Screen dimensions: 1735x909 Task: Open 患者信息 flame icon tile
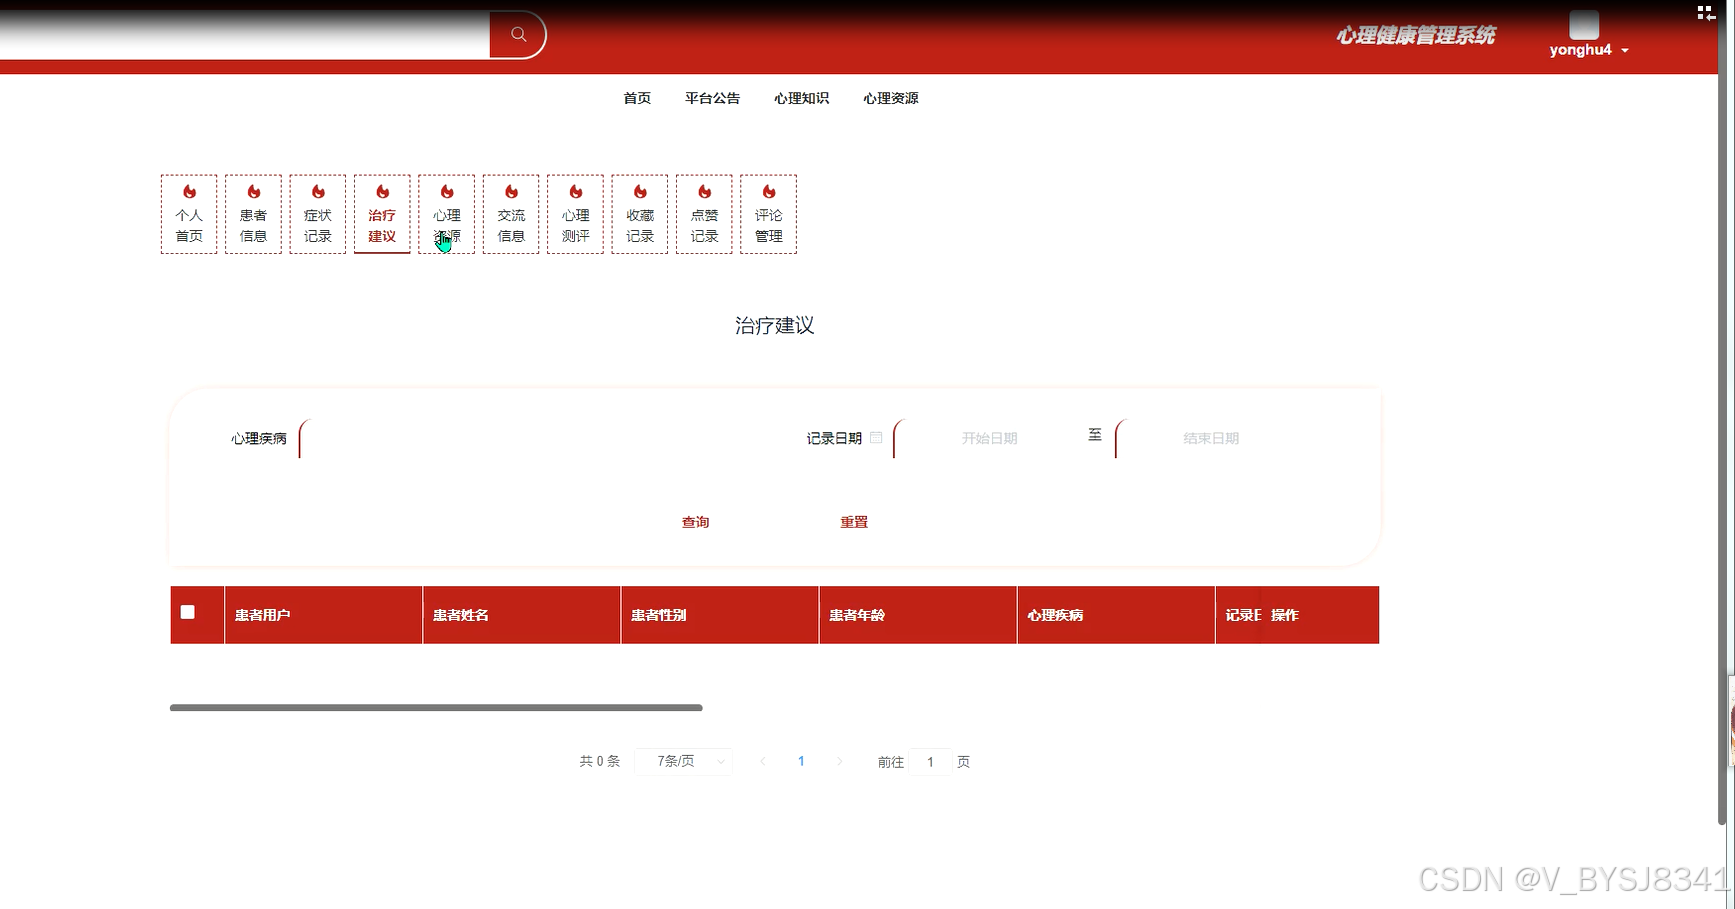(253, 214)
